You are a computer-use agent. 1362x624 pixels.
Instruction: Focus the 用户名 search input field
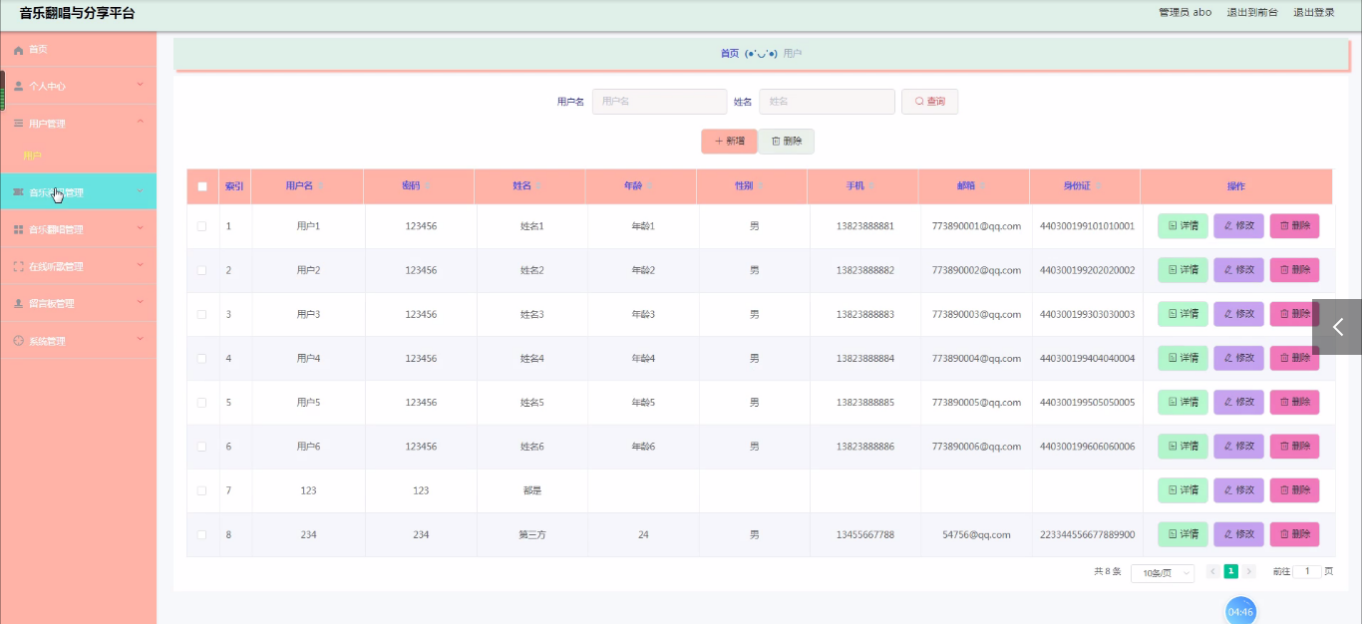click(x=660, y=101)
